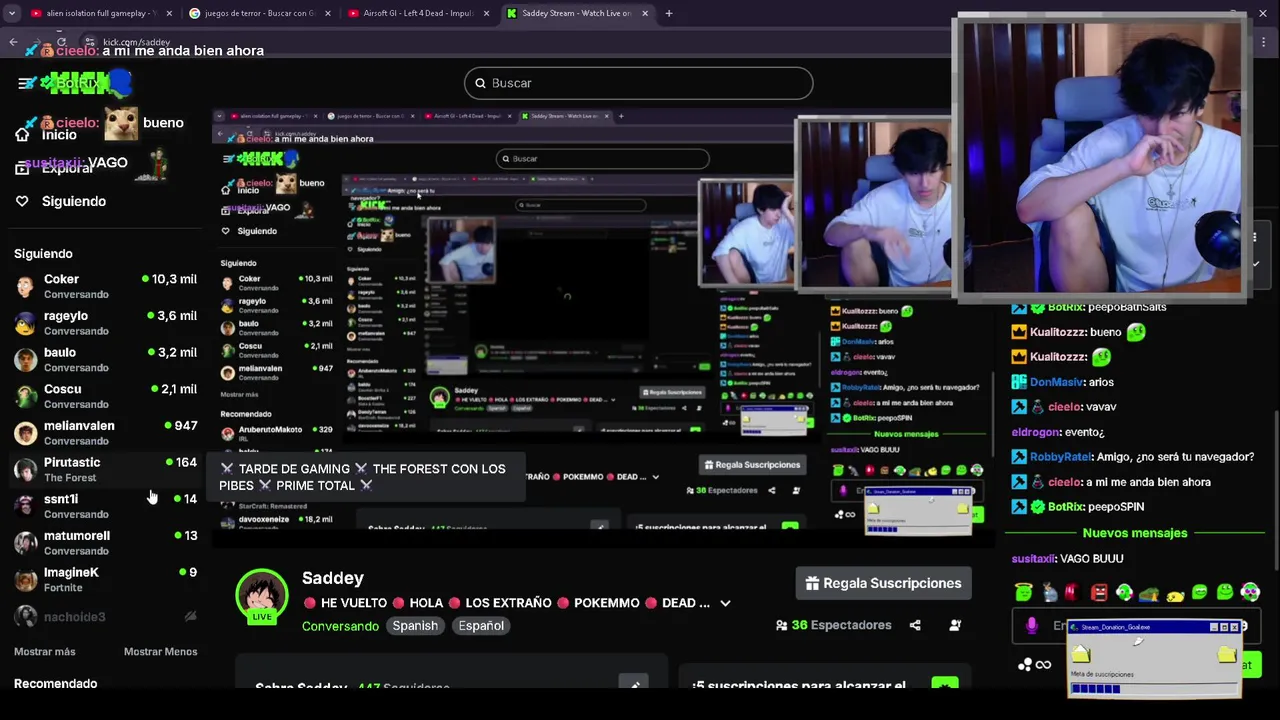The image size is (1280, 720).
Task: Insert the red hair emote
Action: (x=1073, y=592)
